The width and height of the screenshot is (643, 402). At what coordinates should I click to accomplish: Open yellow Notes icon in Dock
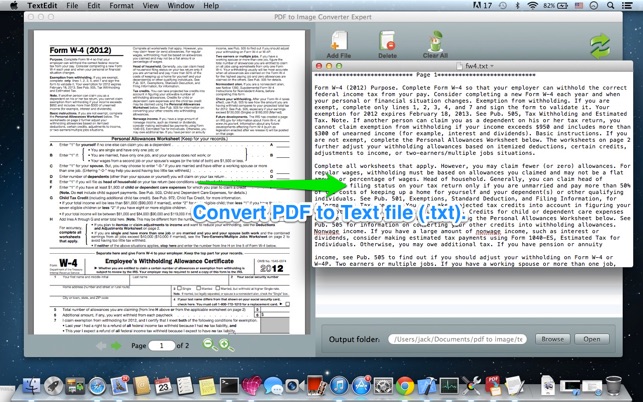pyautogui.click(x=207, y=386)
